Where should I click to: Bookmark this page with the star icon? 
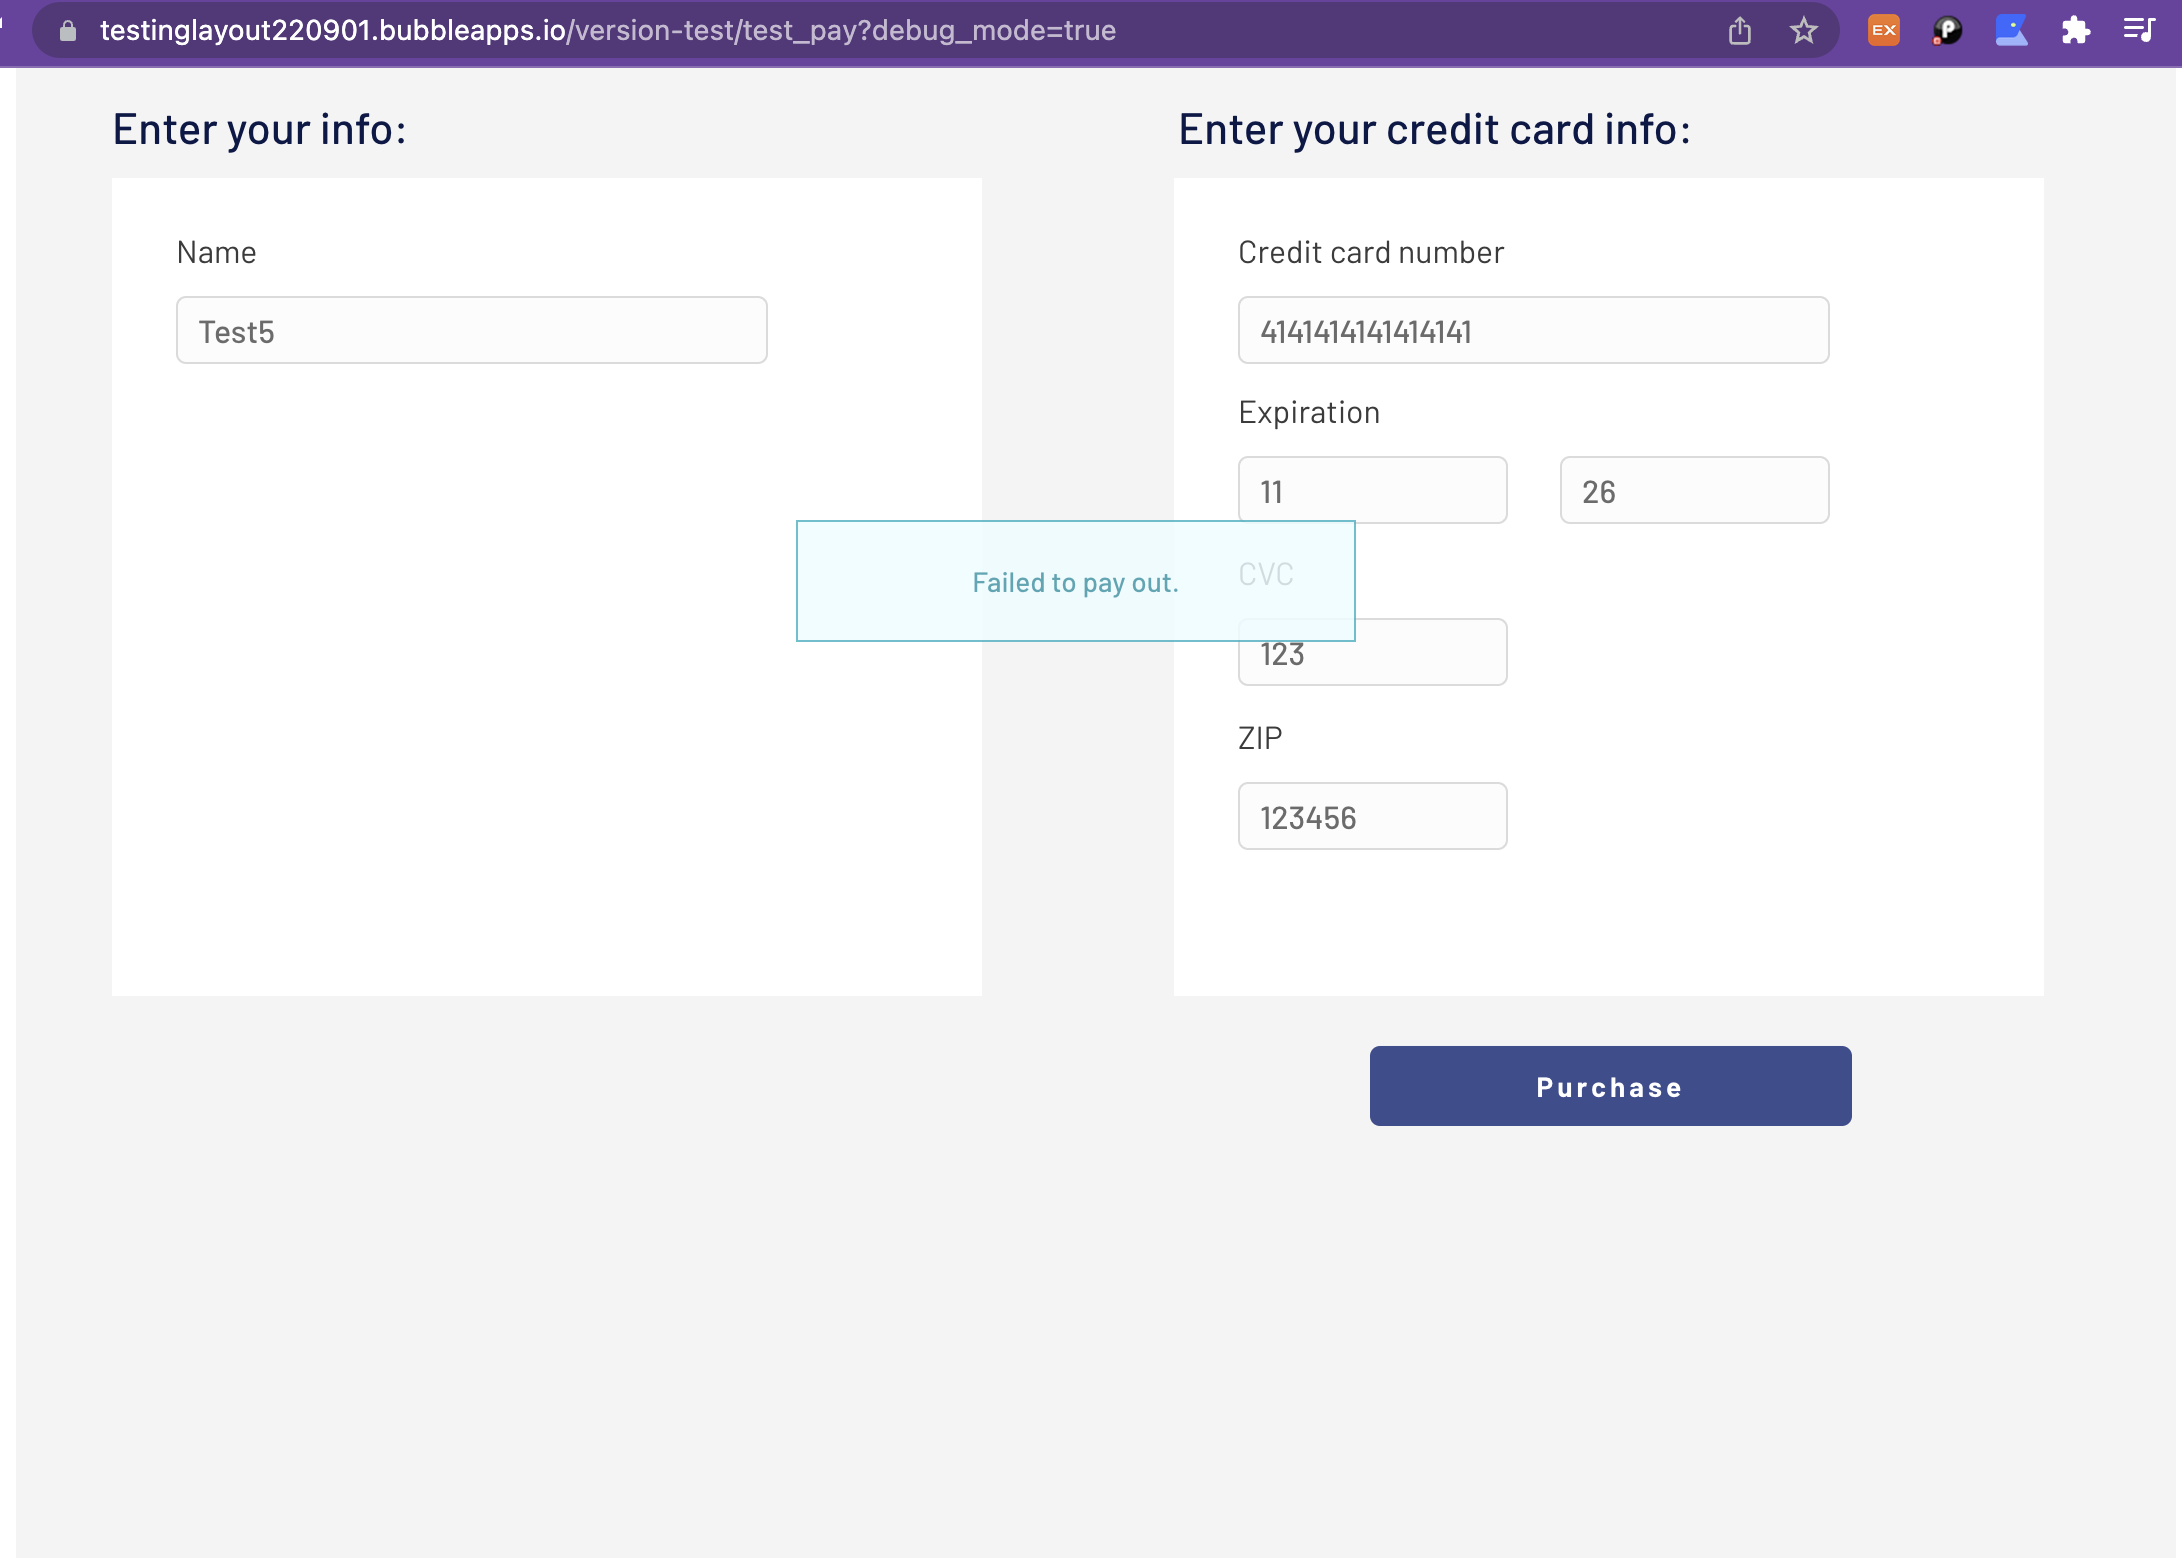pos(1803,31)
